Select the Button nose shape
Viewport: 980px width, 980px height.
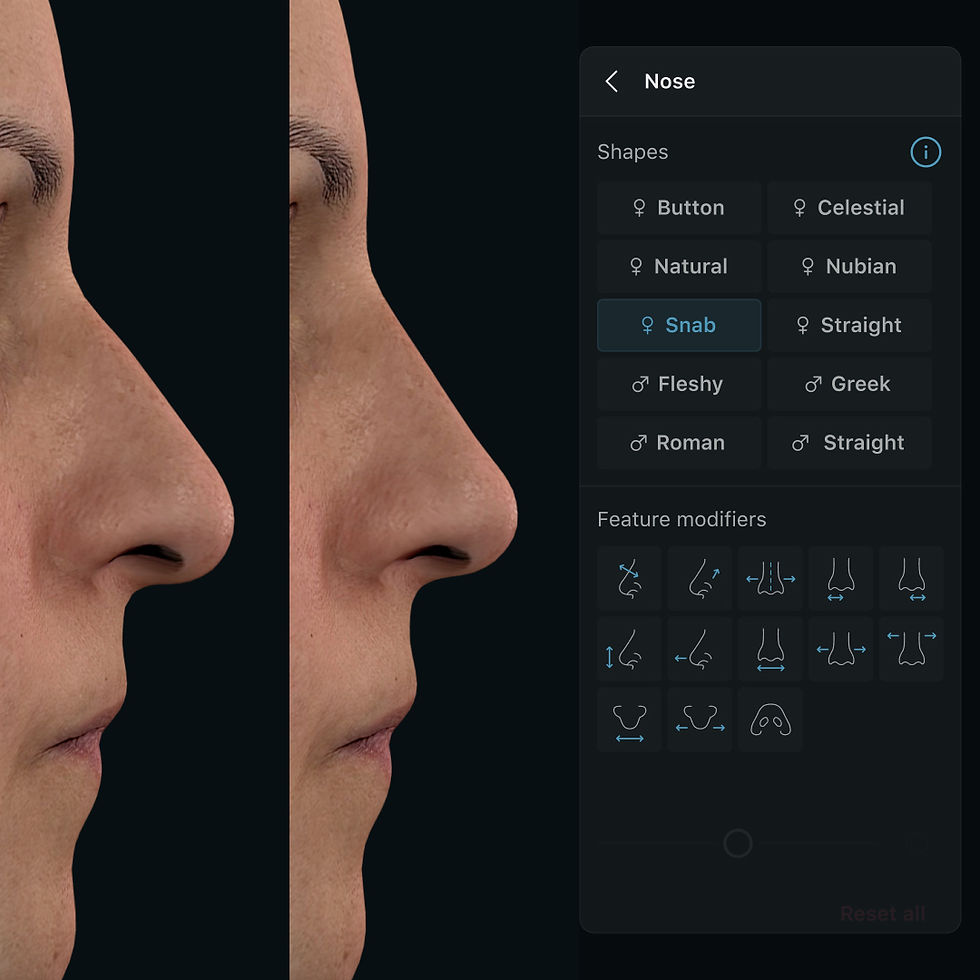tap(679, 207)
